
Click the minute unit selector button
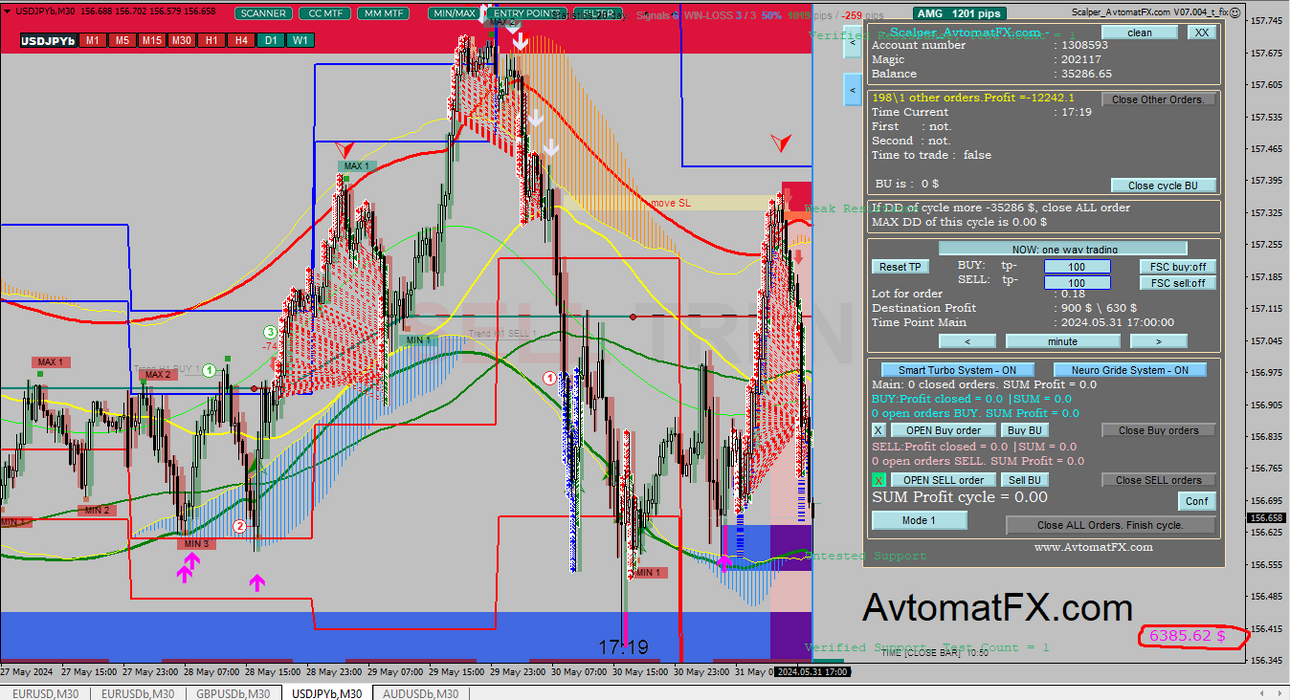[1062, 341]
